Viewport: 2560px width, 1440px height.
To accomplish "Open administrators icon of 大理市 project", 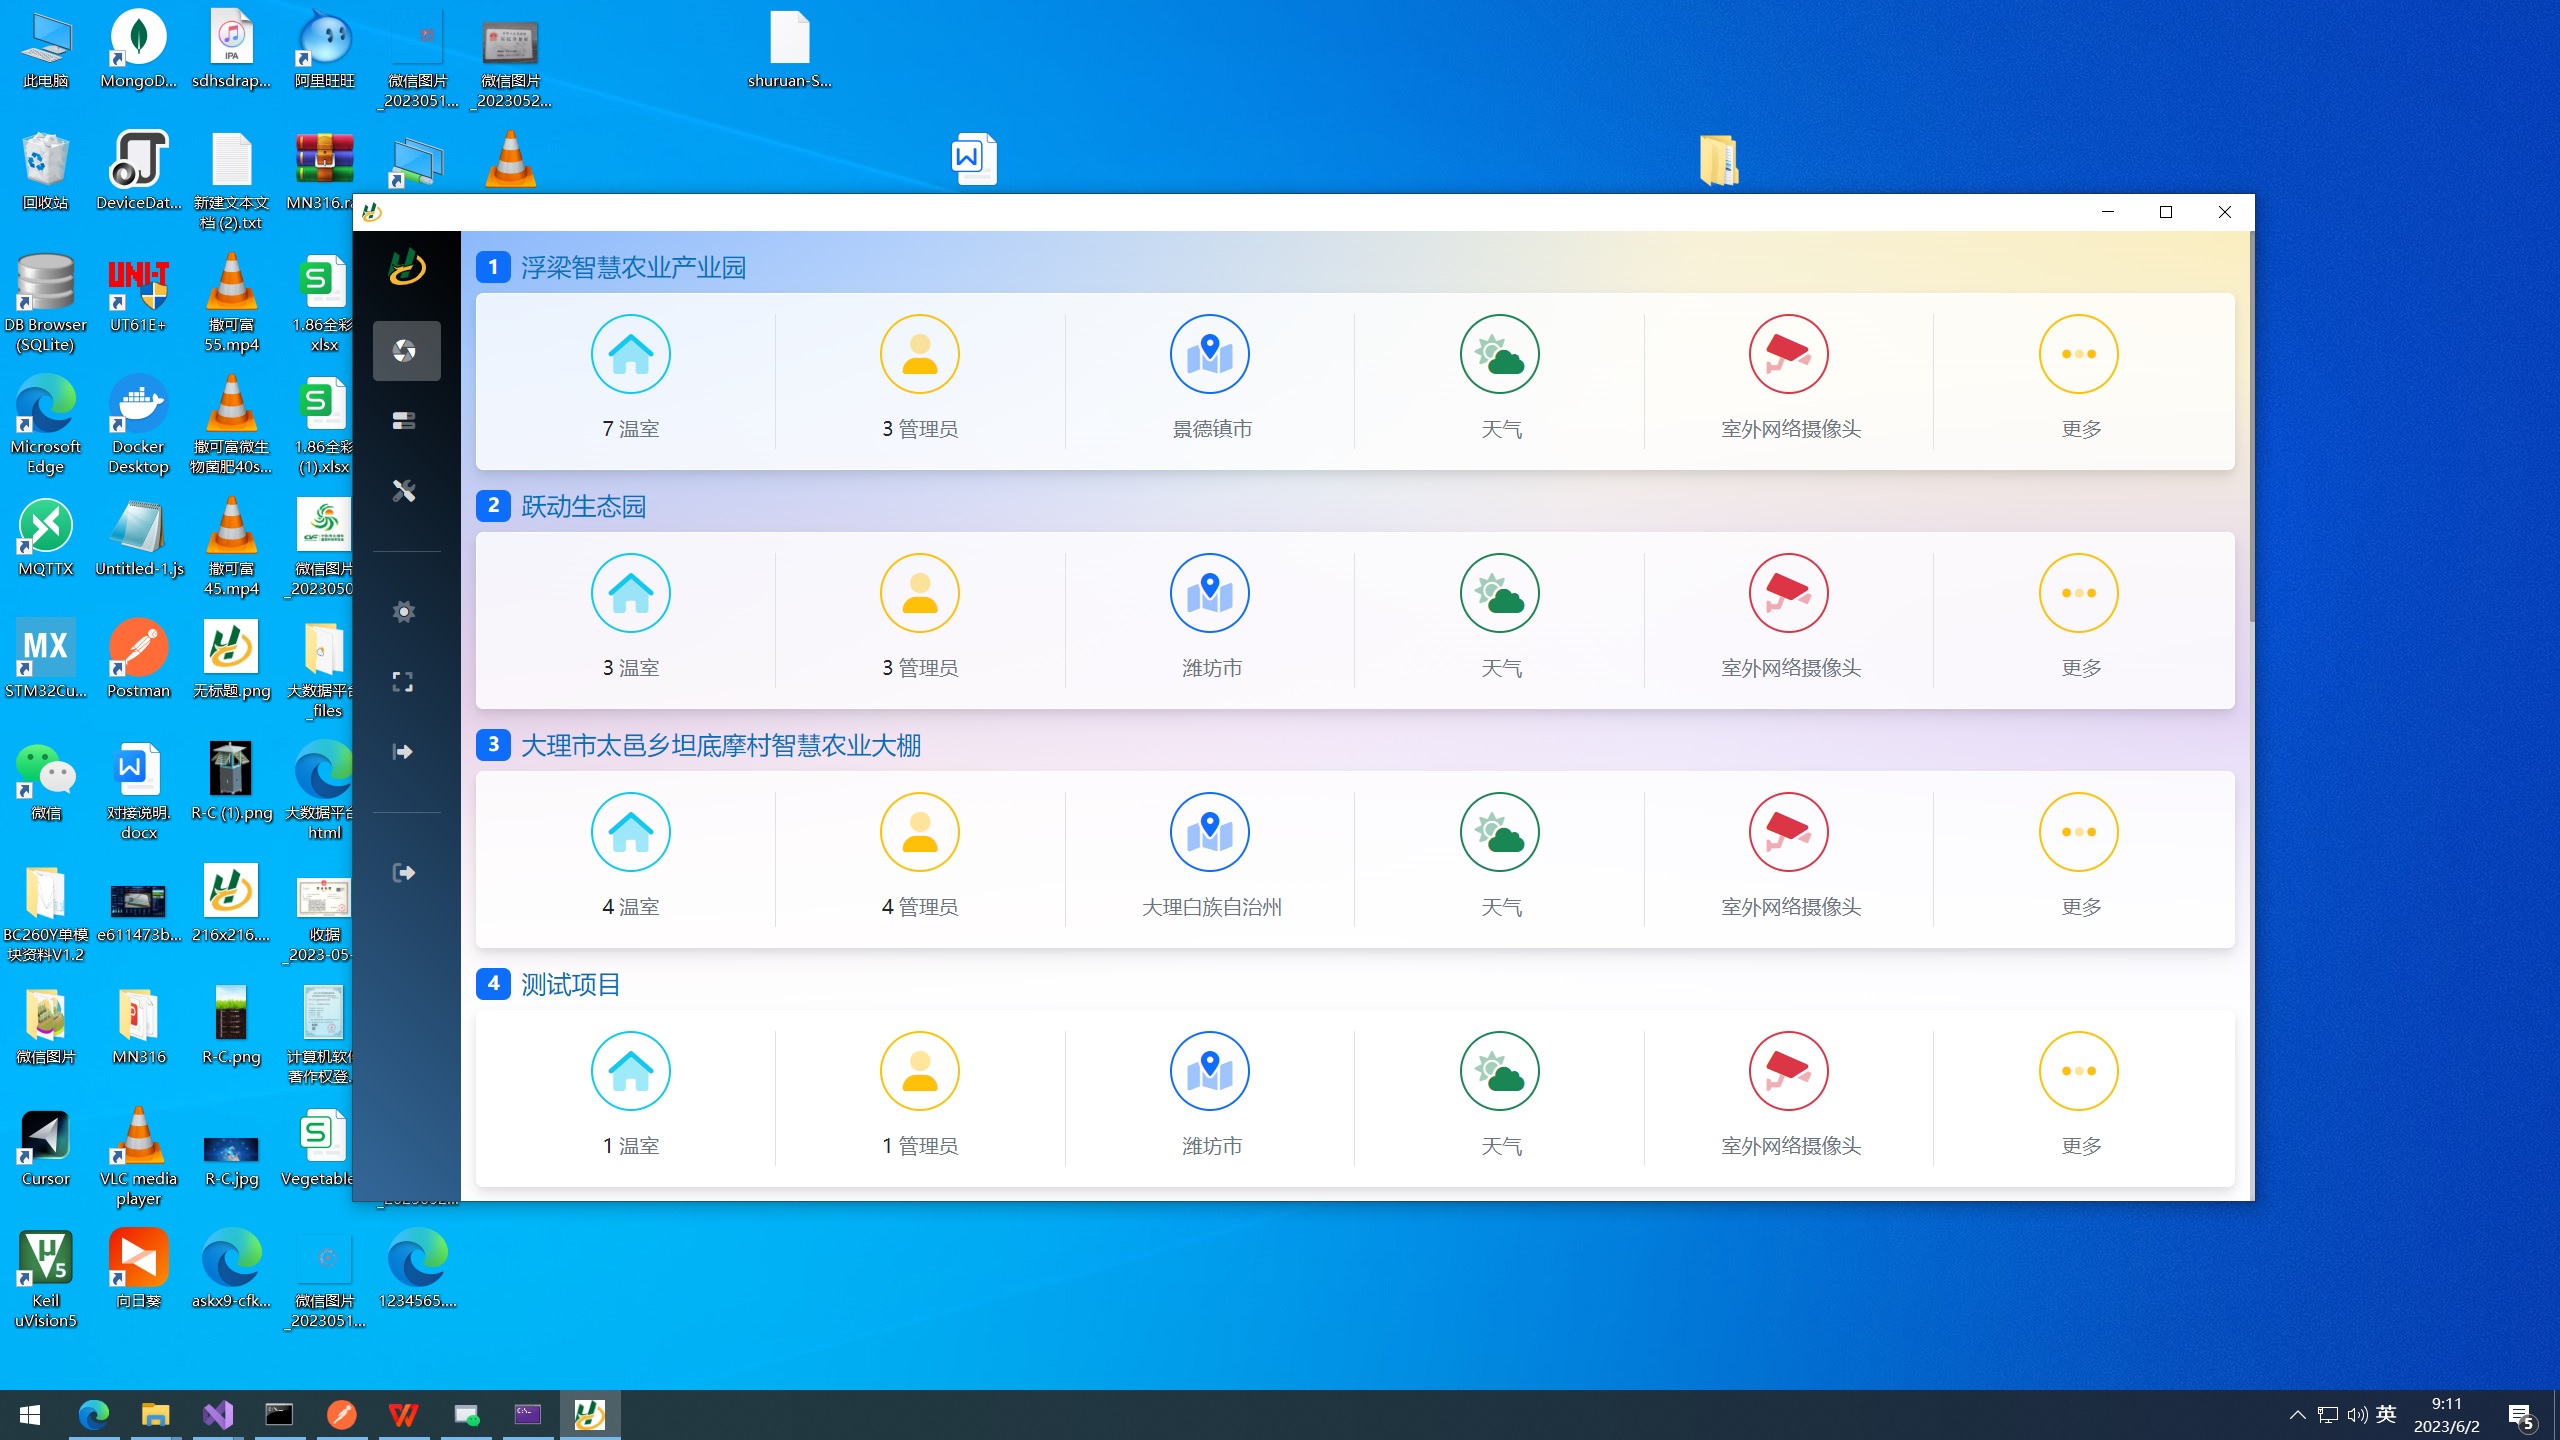I will tap(920, 833).
